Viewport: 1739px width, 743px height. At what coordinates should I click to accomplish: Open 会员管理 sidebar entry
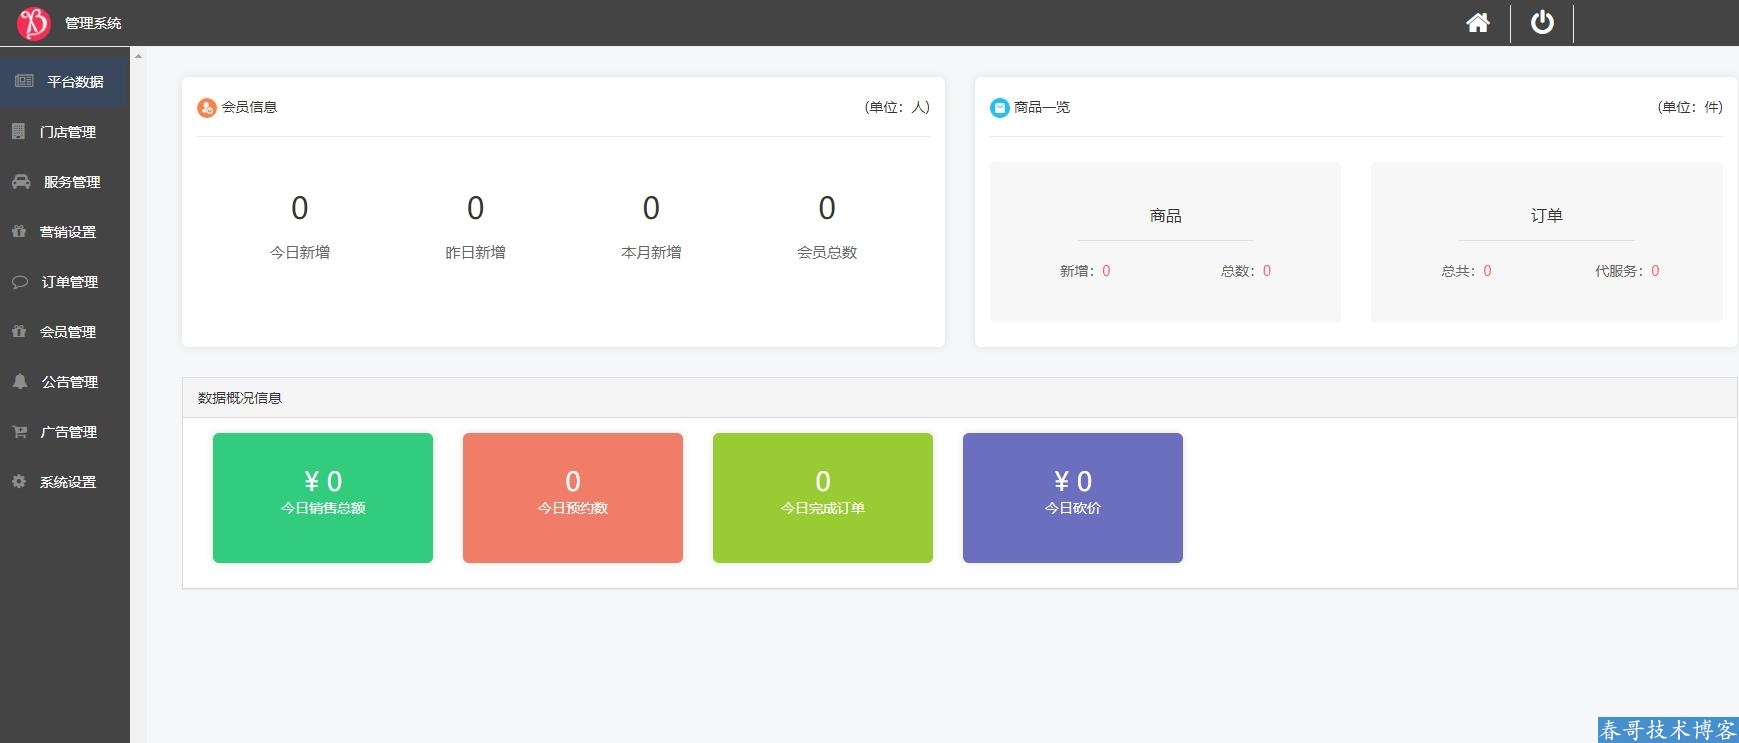point(68,332)
